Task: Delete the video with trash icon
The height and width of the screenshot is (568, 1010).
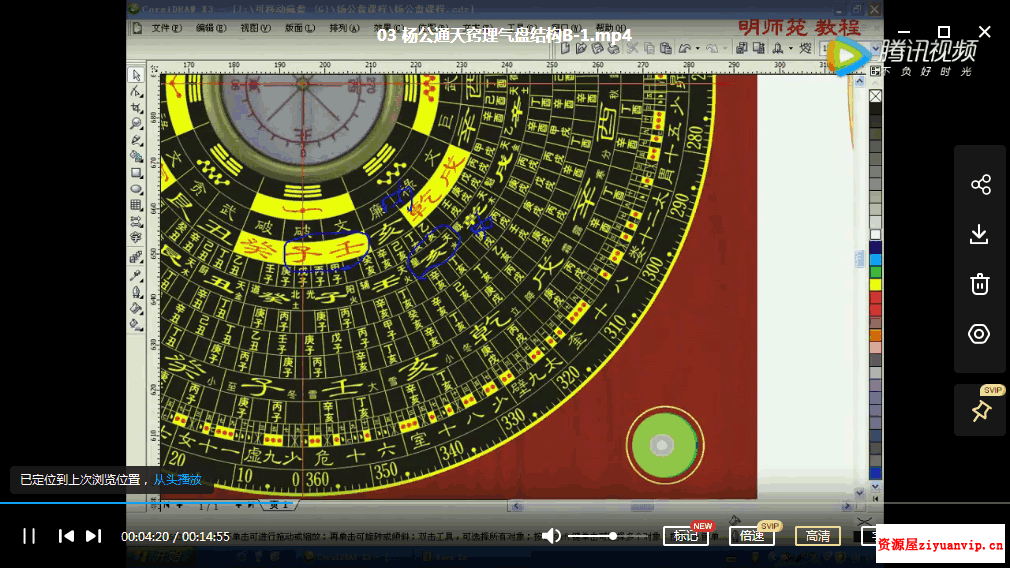Action: 980,284
